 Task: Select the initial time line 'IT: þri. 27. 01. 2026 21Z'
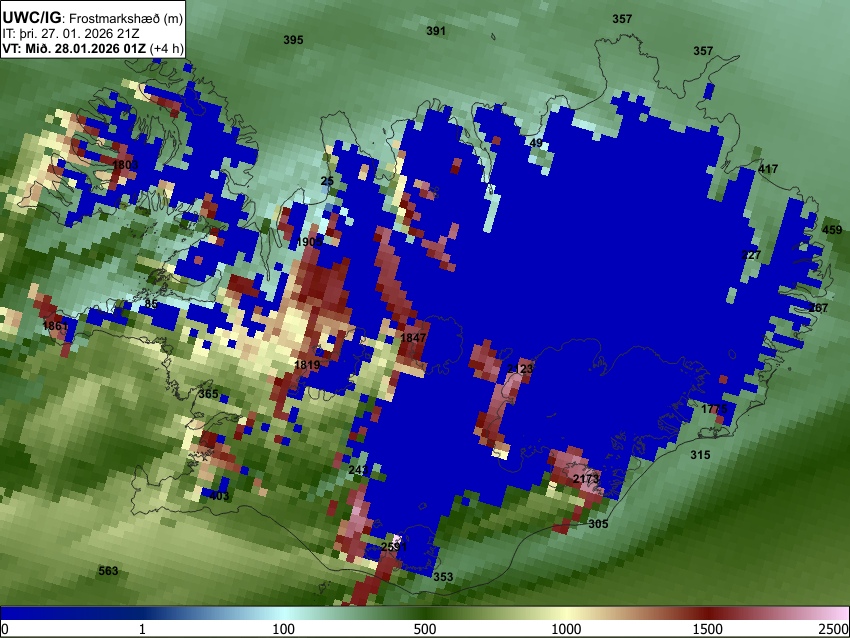pyautogui.click(x=70, y=34)
